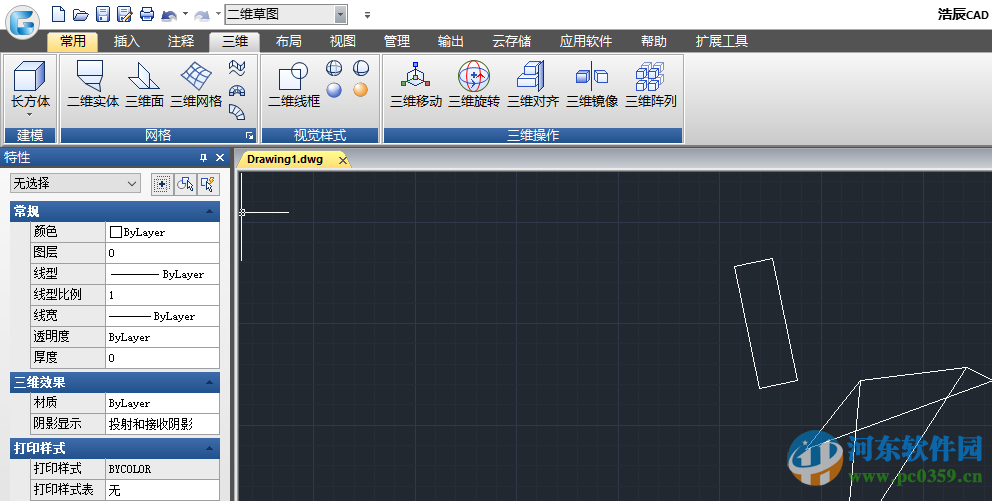
Task: Switch to the 布局 ribbon tab
Action: pos(288,42)
